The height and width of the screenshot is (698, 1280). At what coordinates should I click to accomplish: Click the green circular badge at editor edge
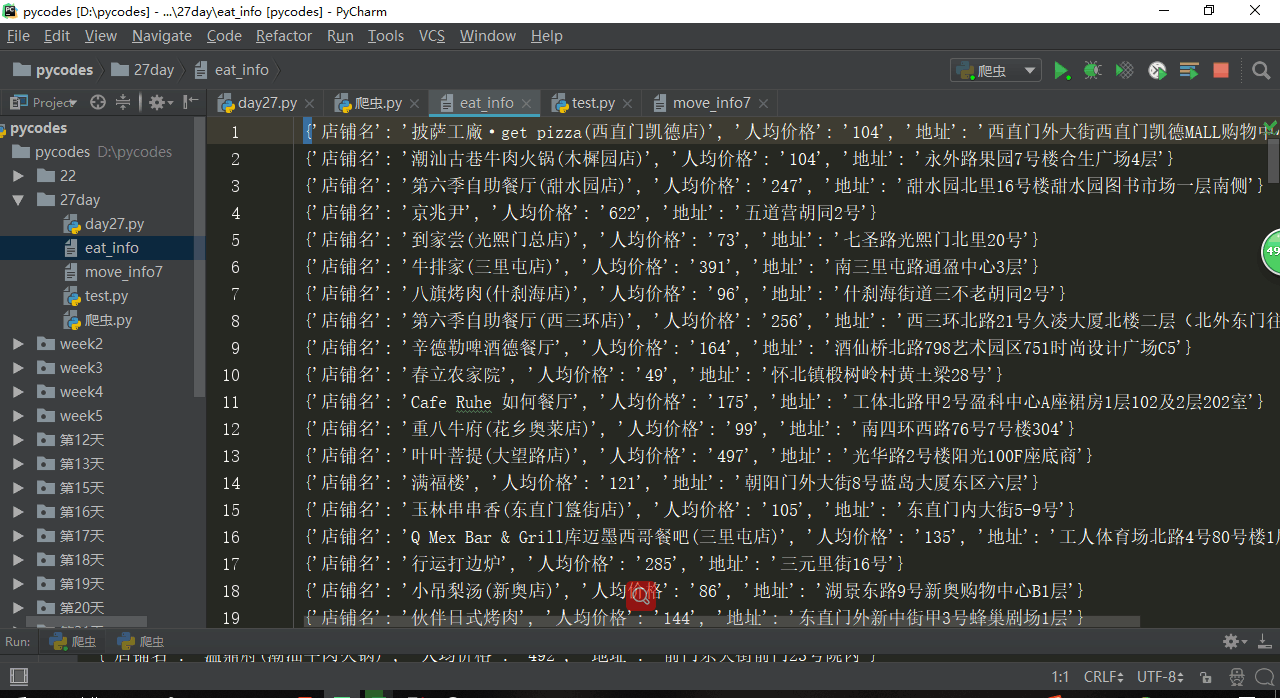tap(1271, 251)
